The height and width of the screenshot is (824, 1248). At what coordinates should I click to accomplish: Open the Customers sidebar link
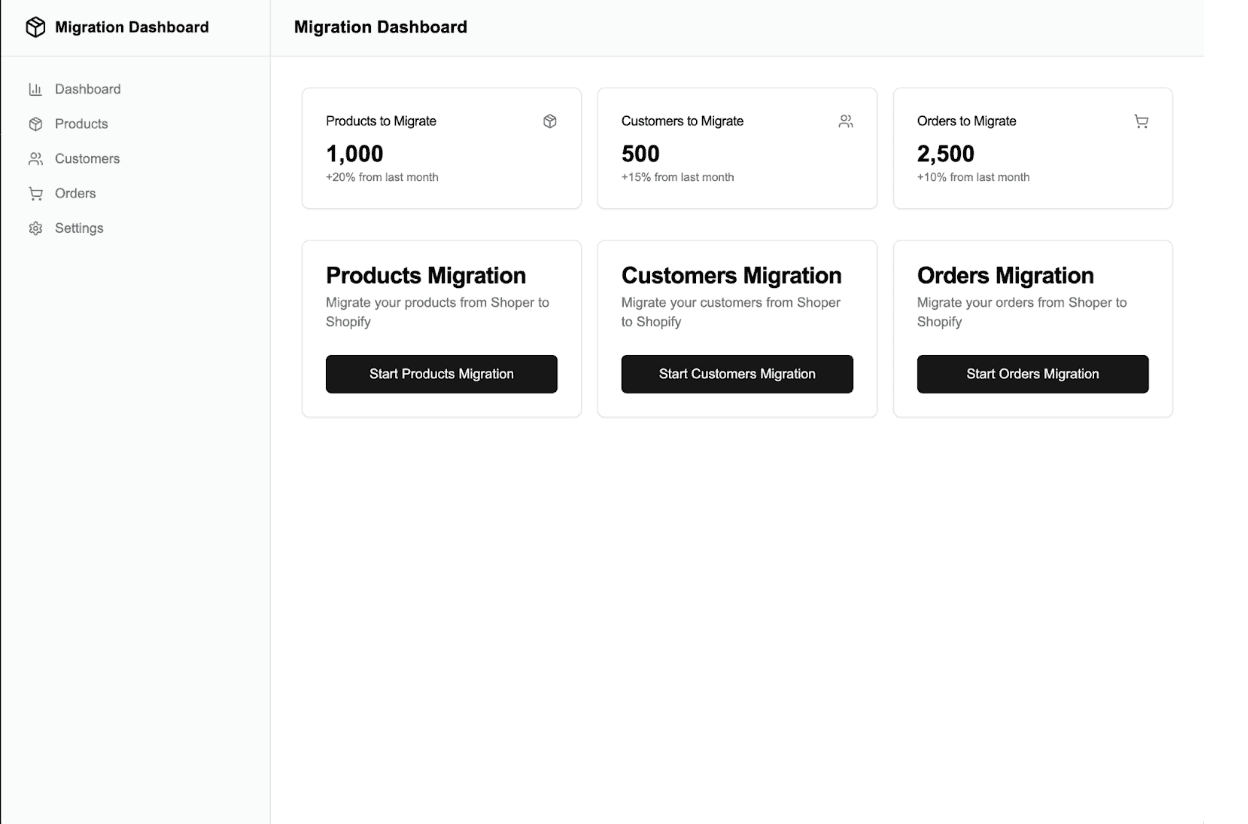point(87,159)
